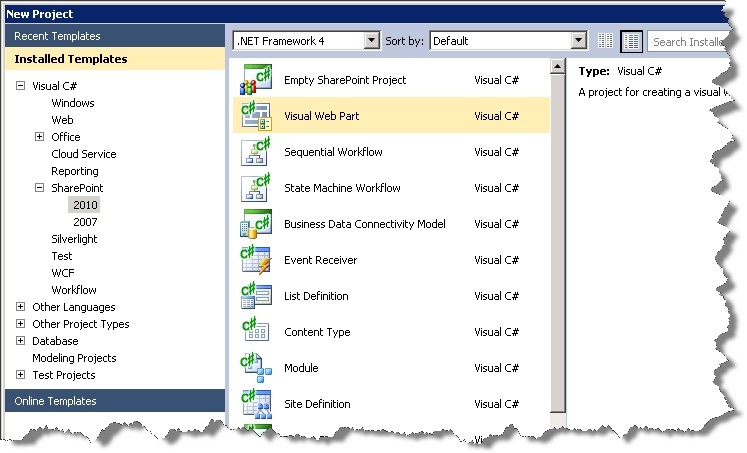Viewport: 747px width, 453px height.
Task: Select the Visual Web Part name
Action: click(322, 116)
